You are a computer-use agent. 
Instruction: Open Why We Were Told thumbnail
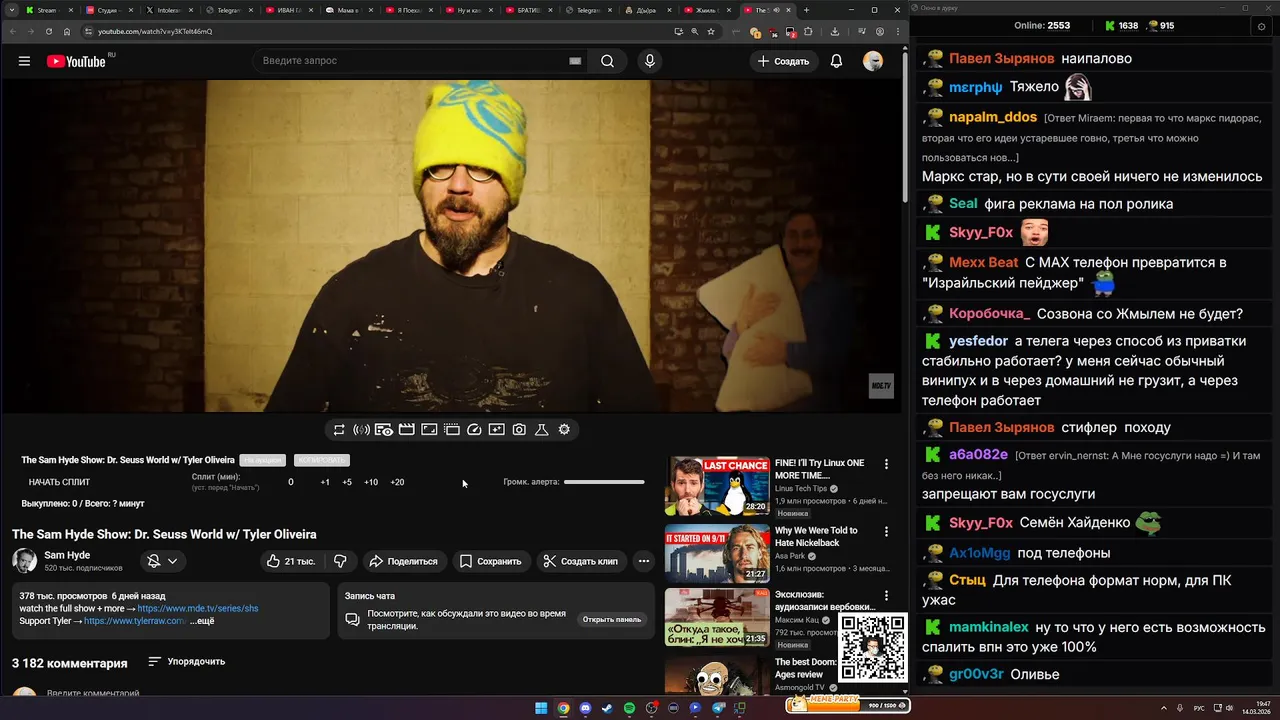pyautogui.click(x=717, y=552)
